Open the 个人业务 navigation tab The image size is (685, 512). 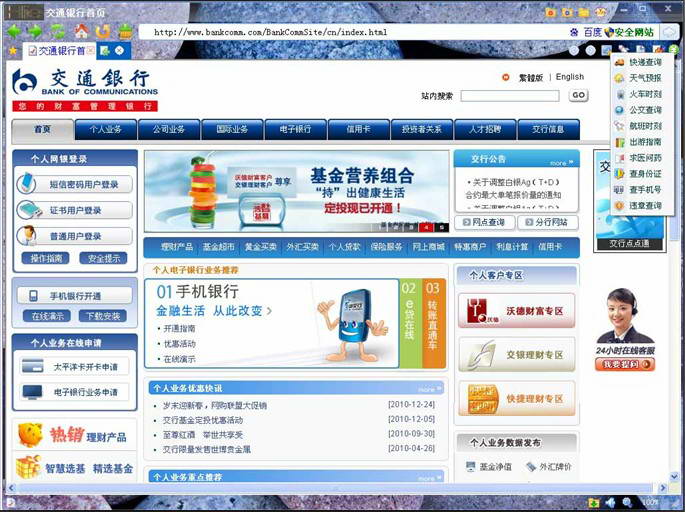click(x=106, y=130)
